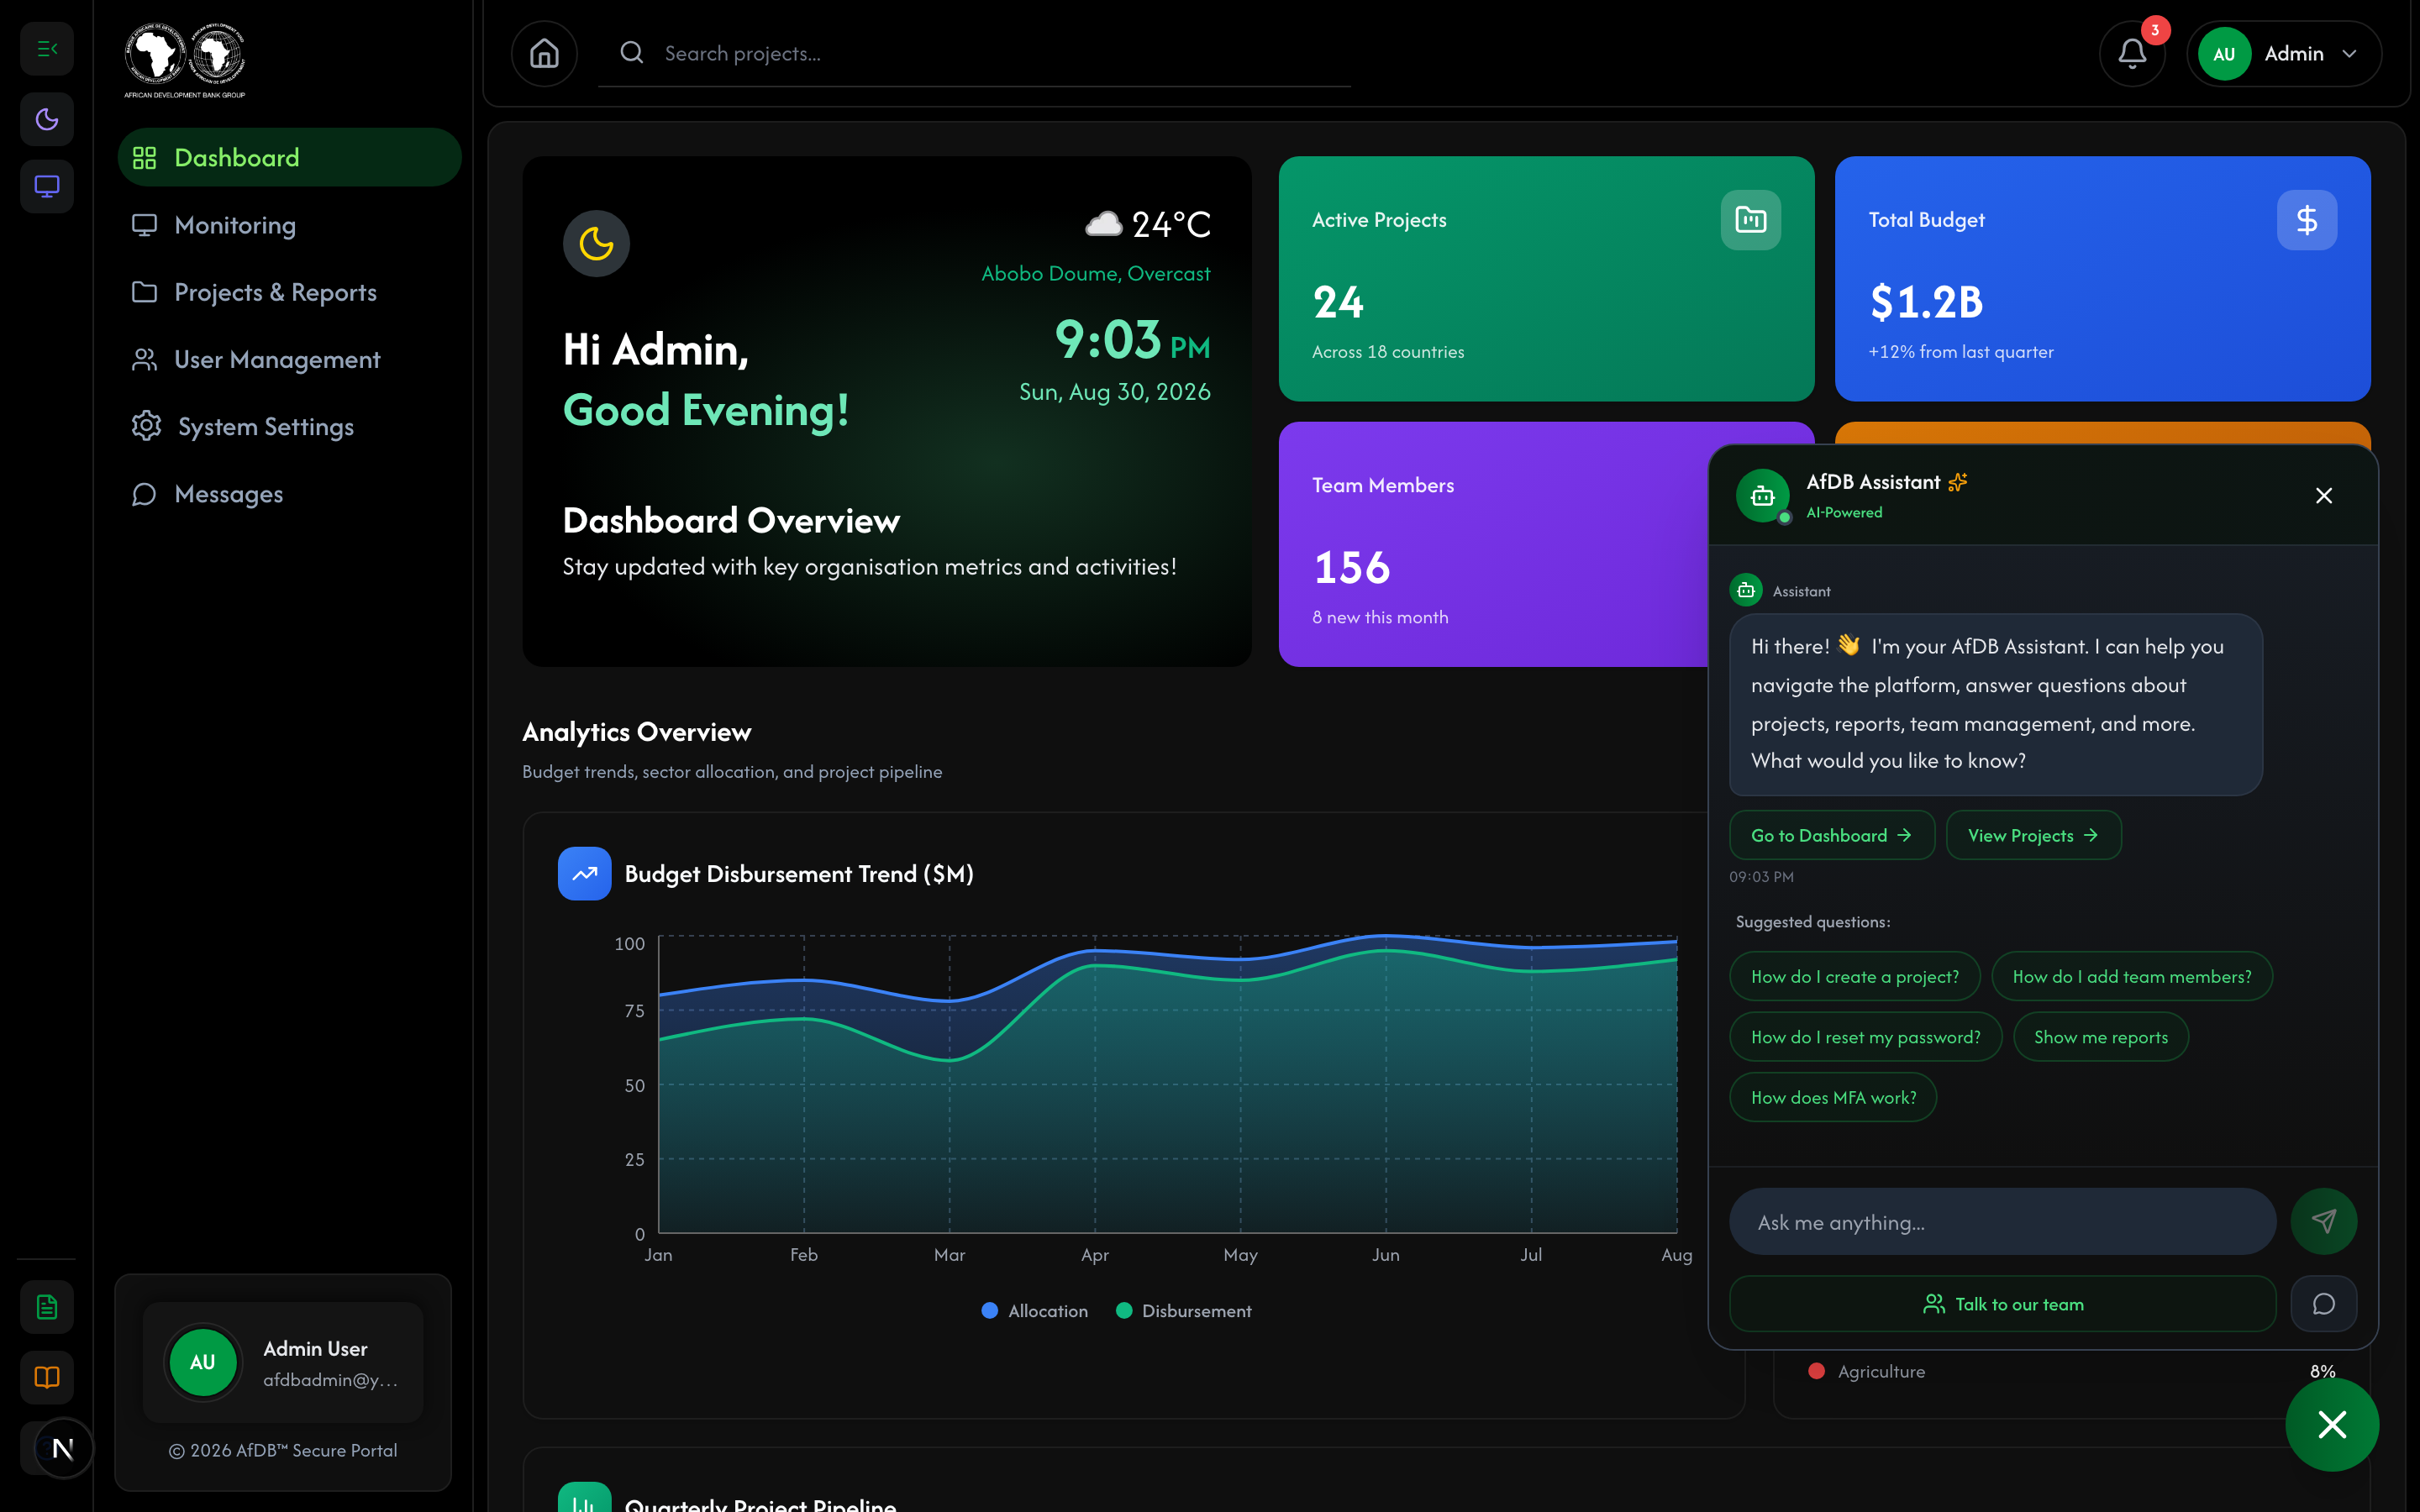Open Monitoring in the sidebar

pyautogui.click(x=289, y=225)
